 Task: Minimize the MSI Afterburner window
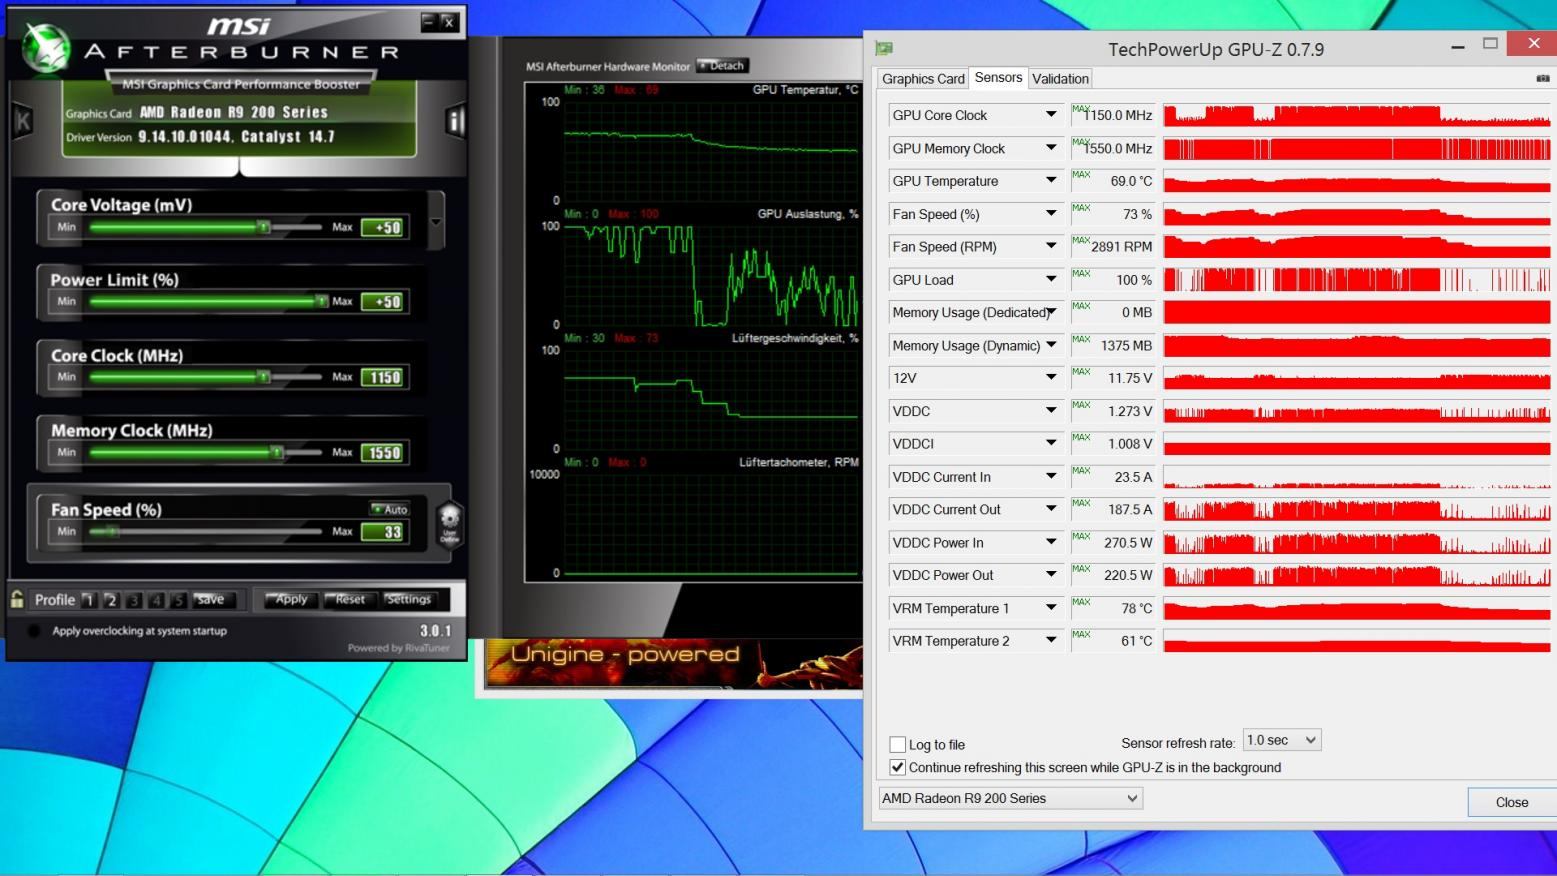(x=428, y=20)
